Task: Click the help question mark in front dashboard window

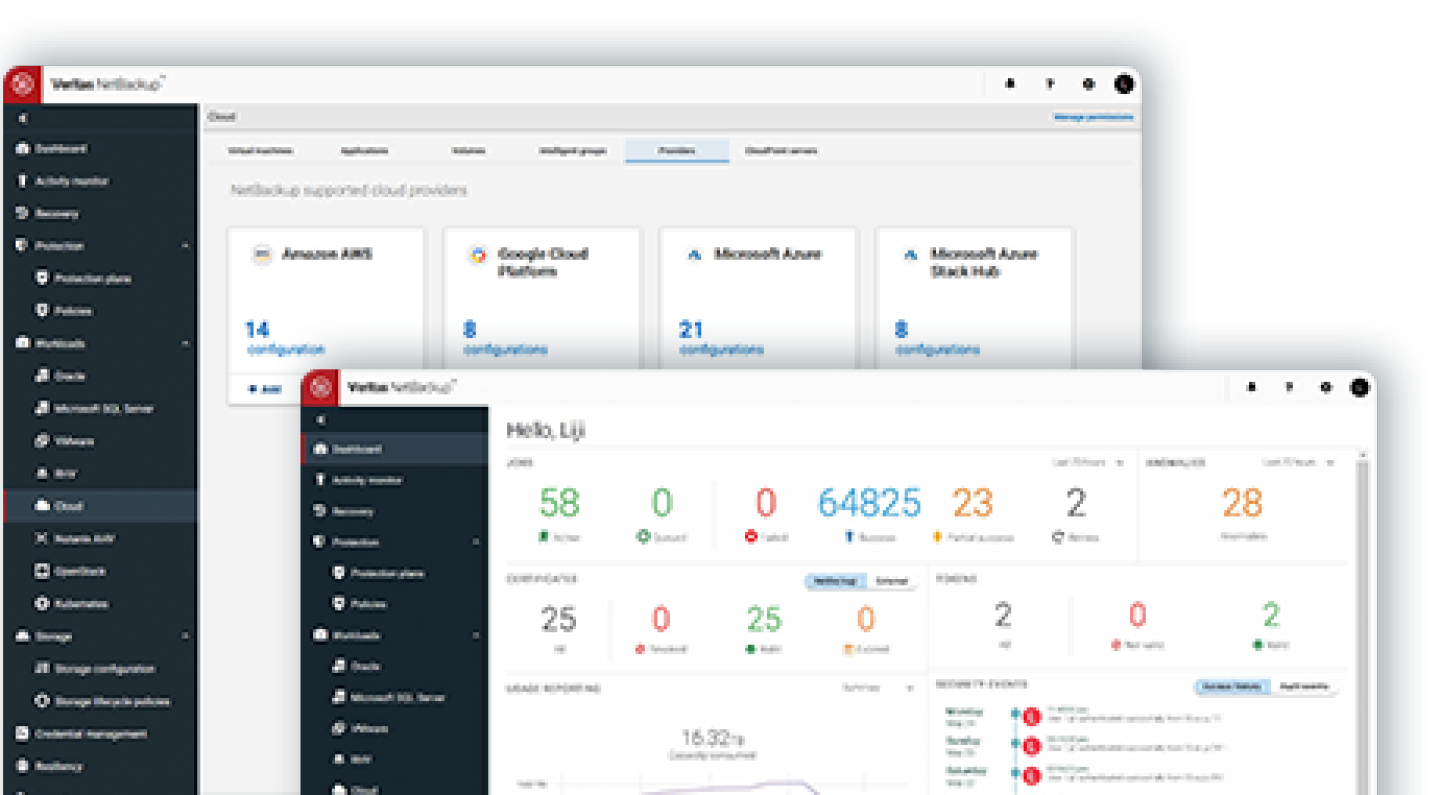Action: click(1289, 387)
